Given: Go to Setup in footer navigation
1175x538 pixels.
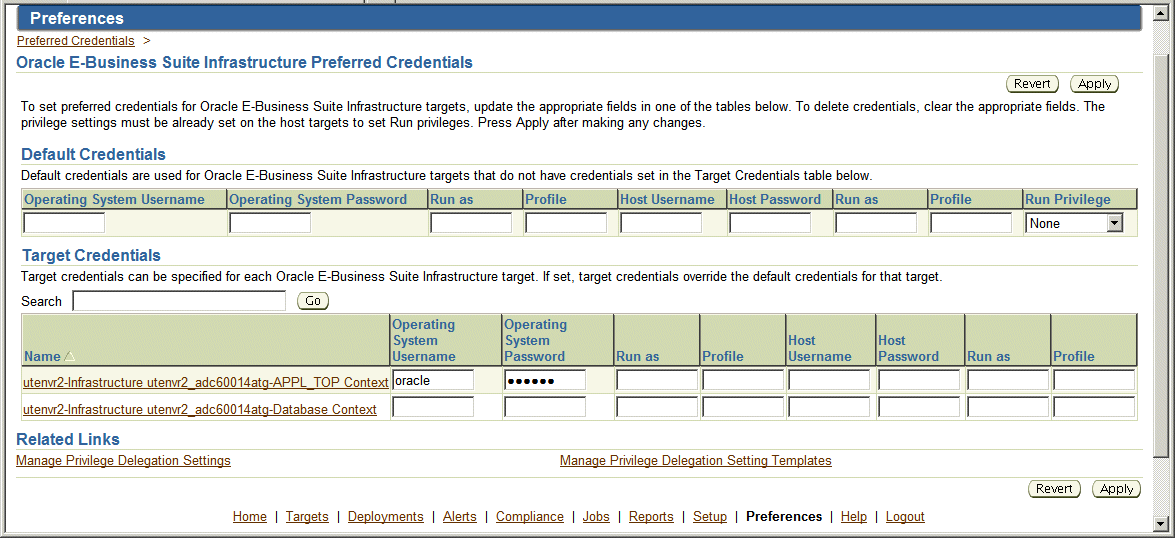Looking at the screenshot, I should (x=710, y=516).
